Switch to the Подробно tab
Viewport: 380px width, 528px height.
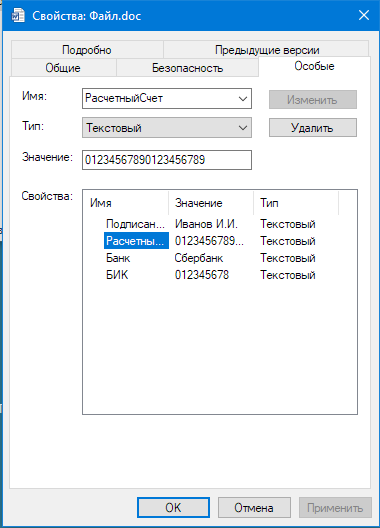click(x=87, y=50)
